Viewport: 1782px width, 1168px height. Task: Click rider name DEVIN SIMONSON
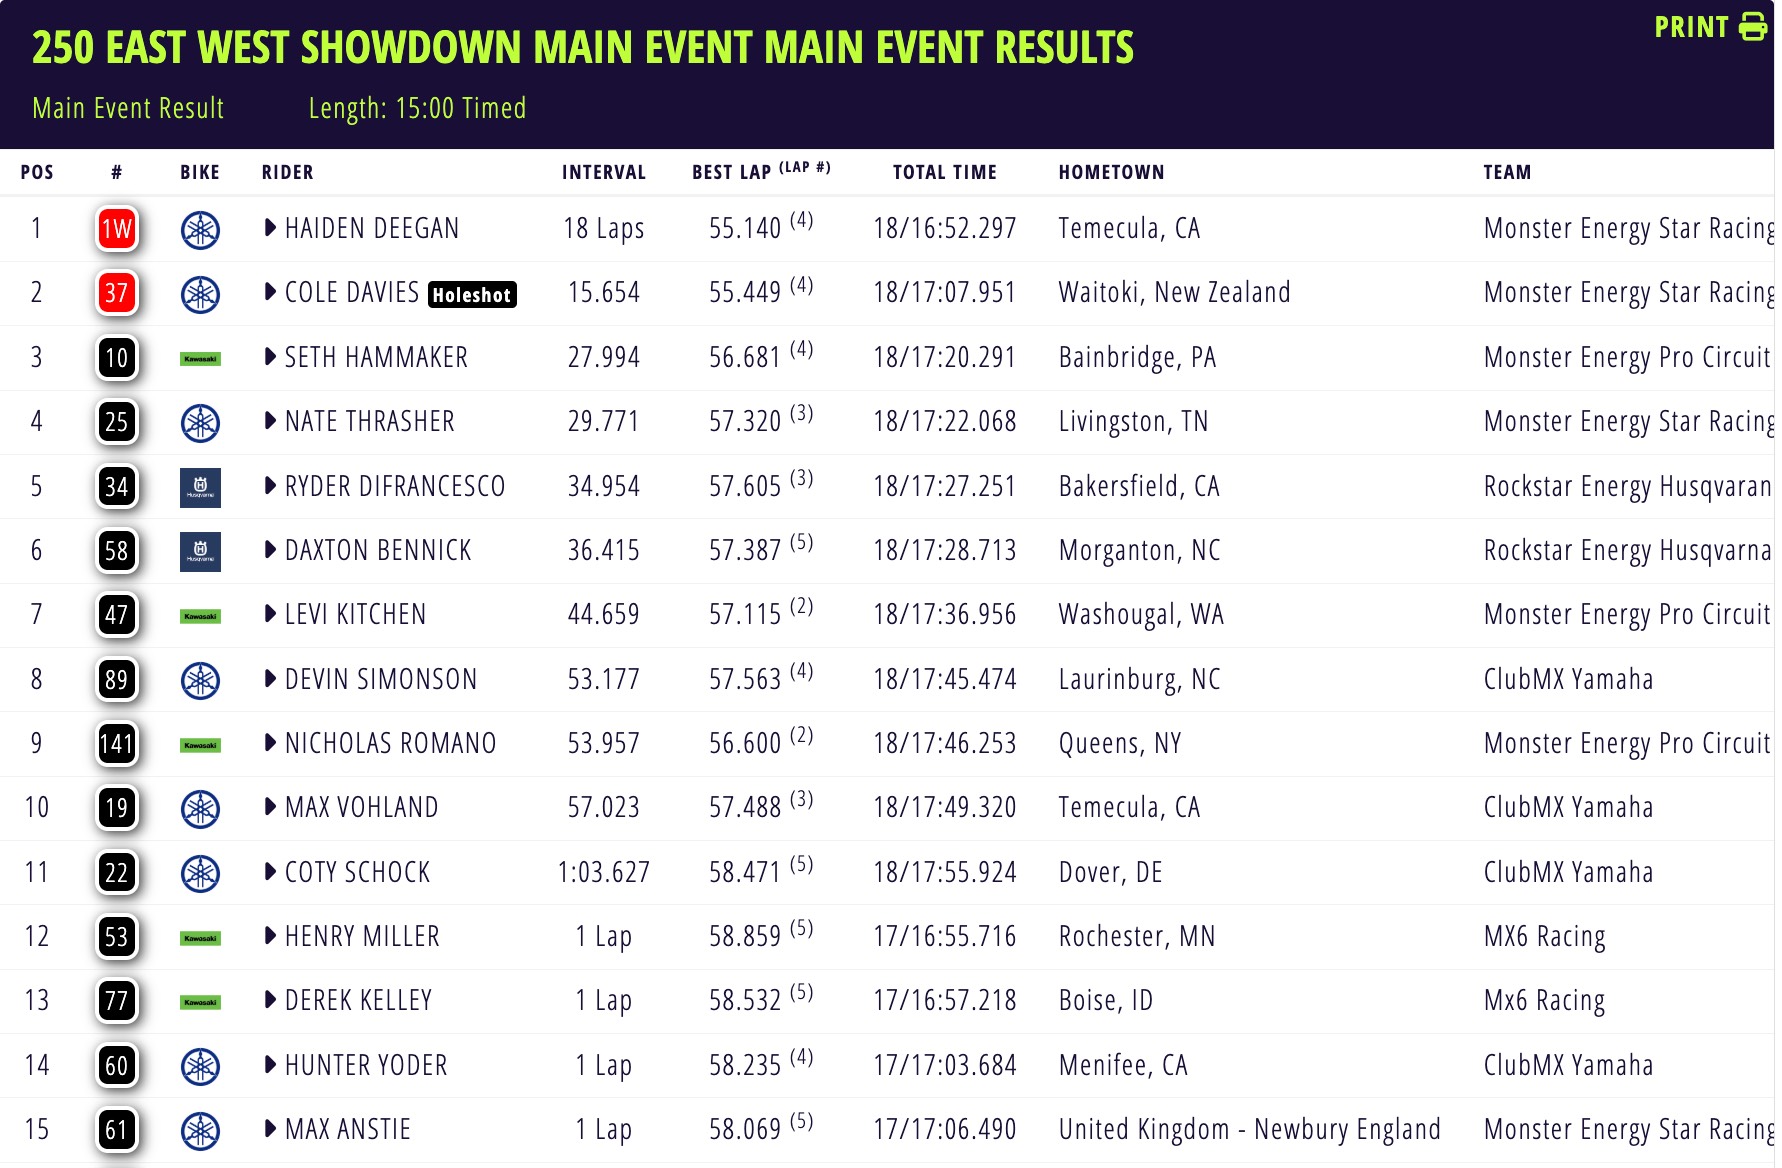pos(381,679)
